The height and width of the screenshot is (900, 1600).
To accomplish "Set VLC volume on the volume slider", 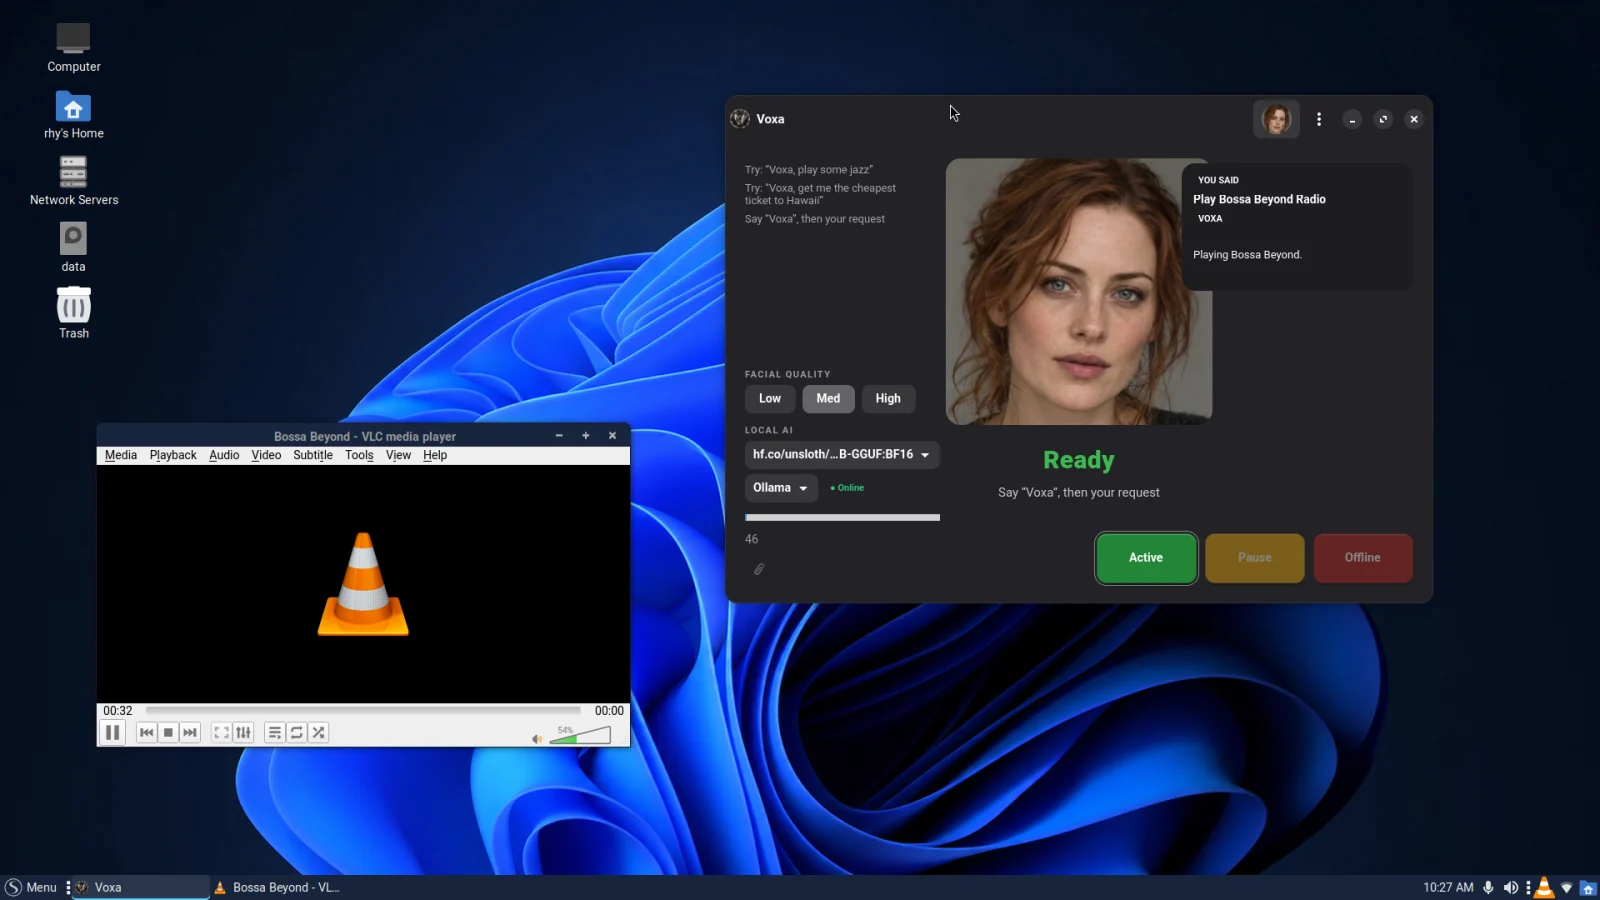I will tap(580, 736).
